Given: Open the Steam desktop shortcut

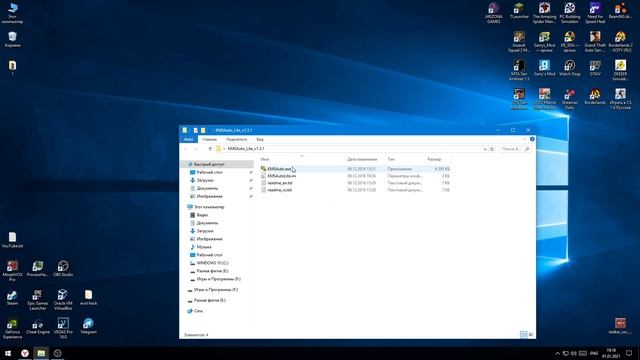Looking at the screenshot, I should coord(12,298).
